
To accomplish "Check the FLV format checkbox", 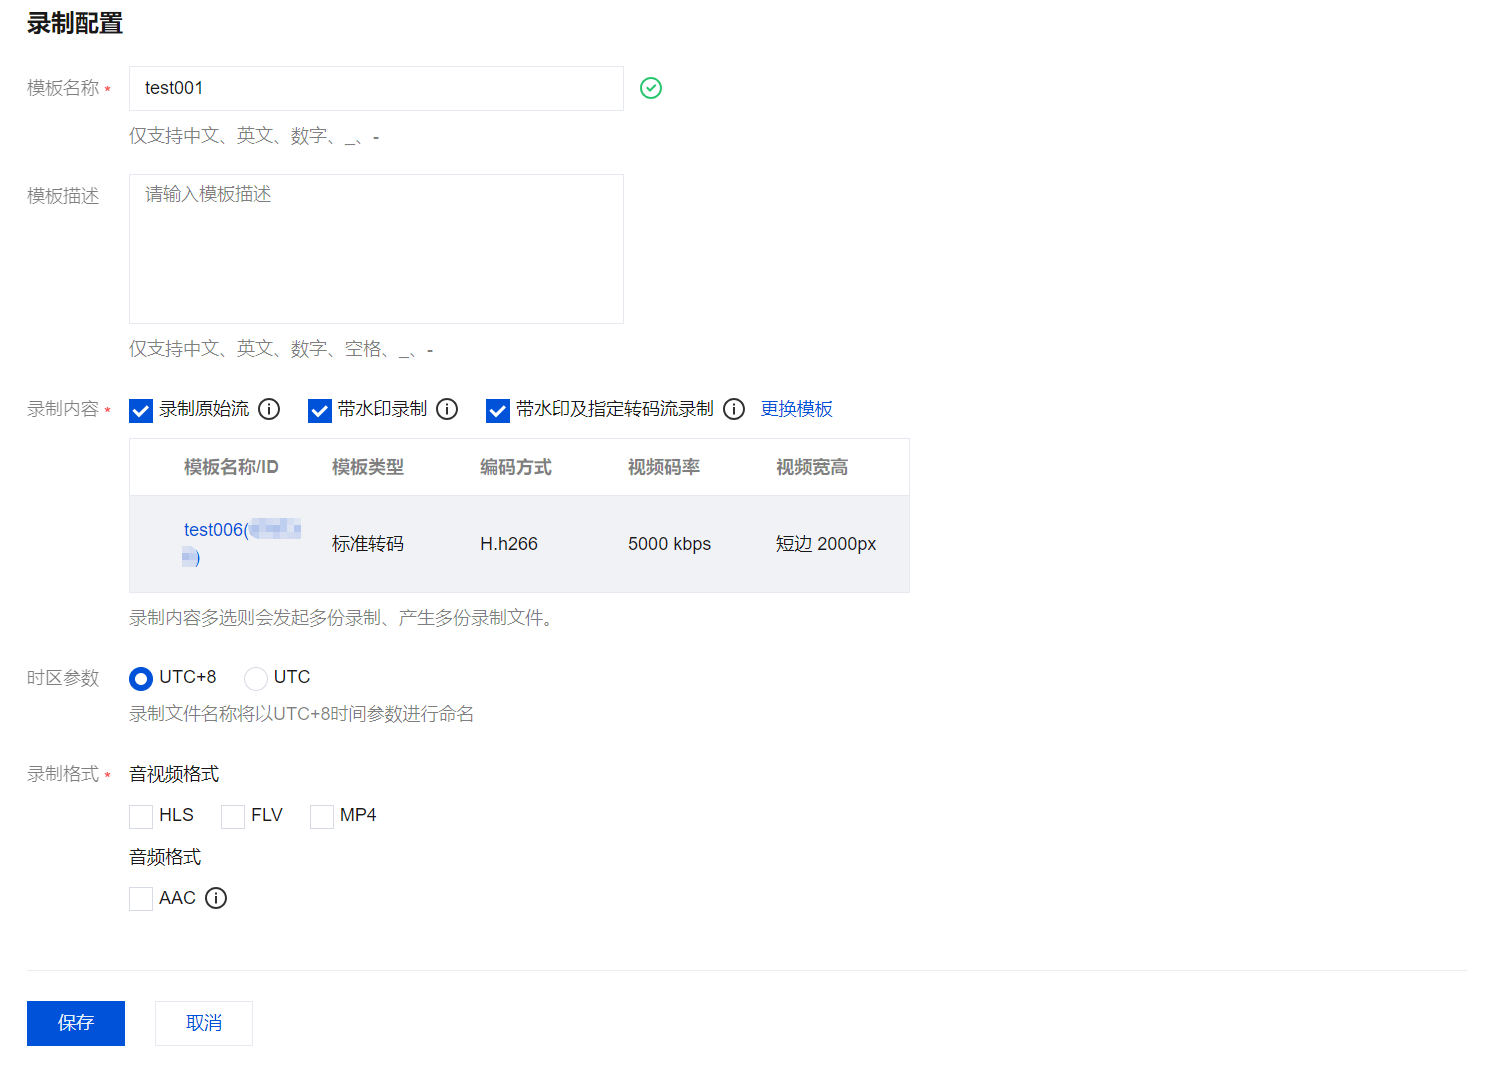I will [x=233, y=817].
